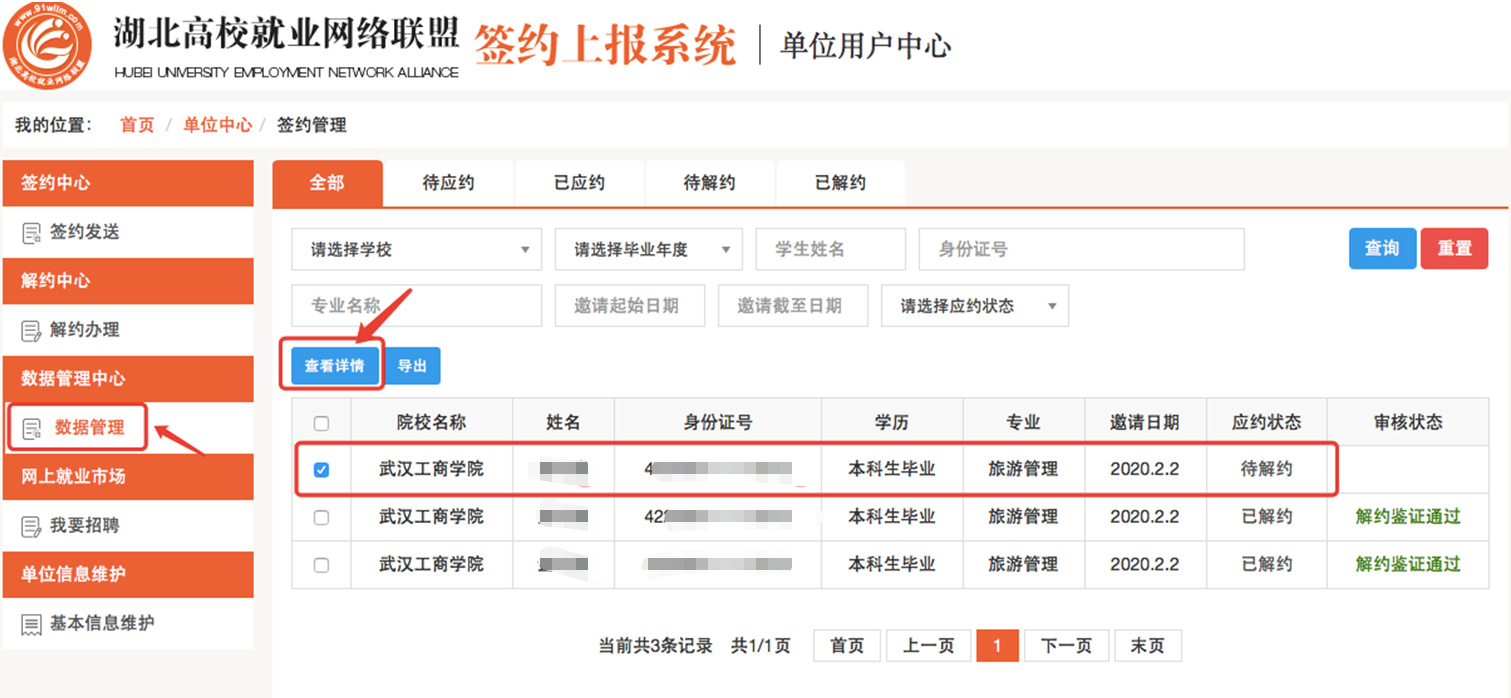The image size is (1511, 698).
Task: Click the document icon beside 我要招聘
Action: 32,527
